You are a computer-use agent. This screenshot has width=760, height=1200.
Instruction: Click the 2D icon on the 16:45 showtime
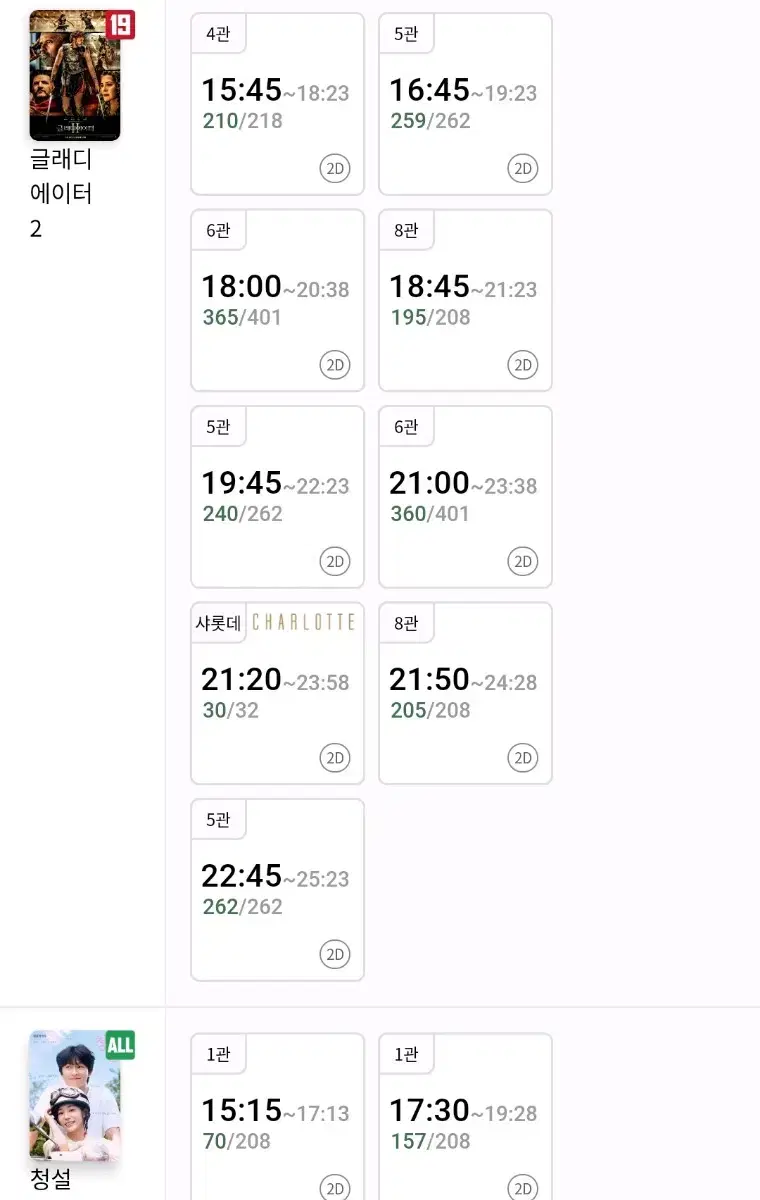coord(523,168)
